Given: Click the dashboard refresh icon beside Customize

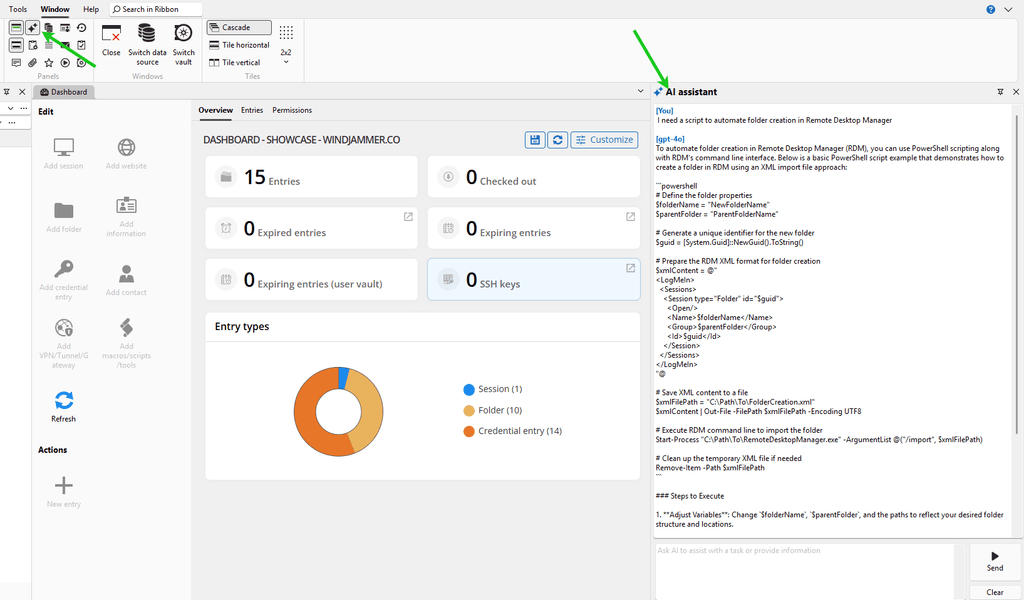Looking at the screenshot, I should [558, 140].
